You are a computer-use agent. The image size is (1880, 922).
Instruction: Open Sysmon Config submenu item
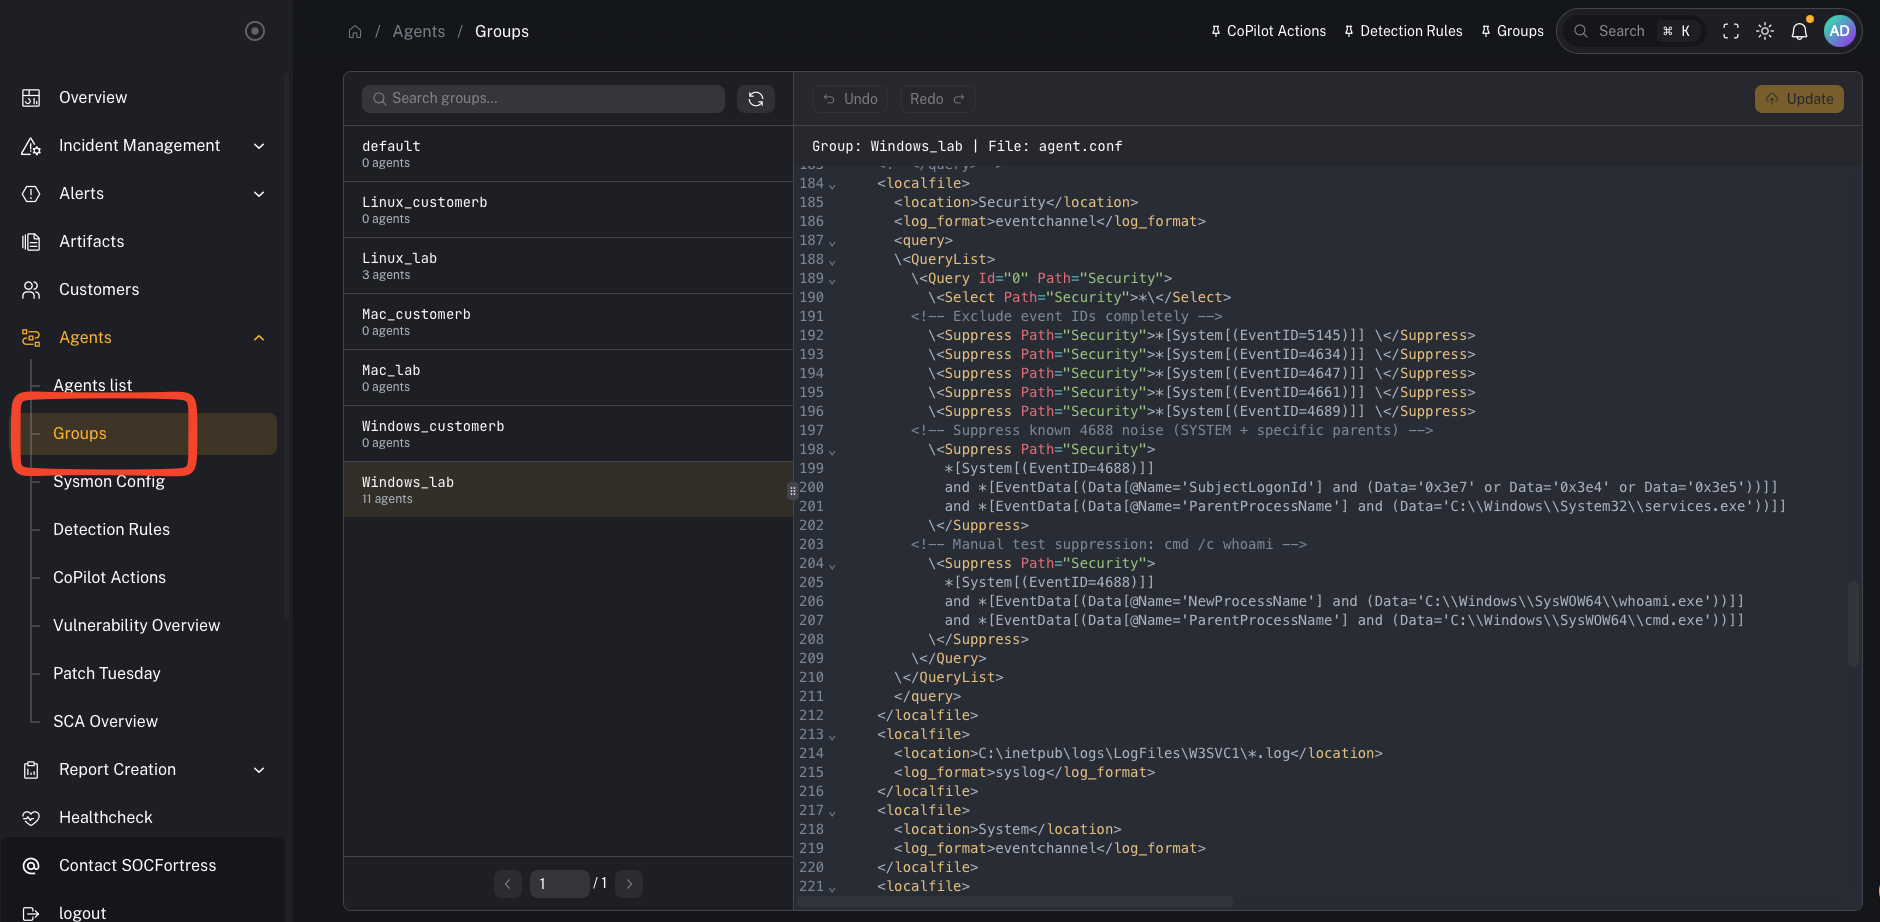tap(109, 481)
